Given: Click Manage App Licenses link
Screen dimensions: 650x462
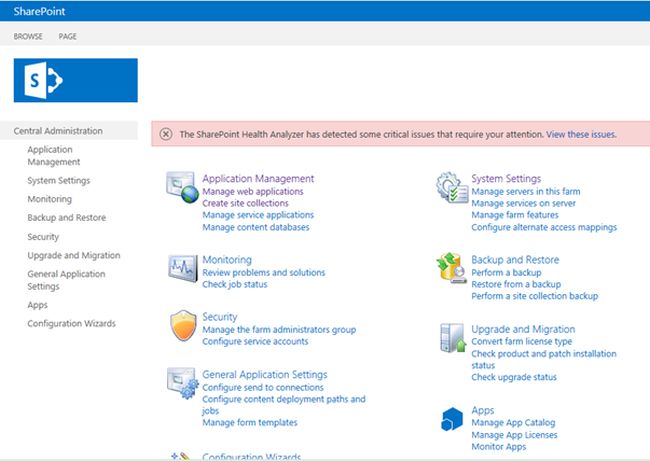Looking at the screenshot, I should (x=514, y=435).
